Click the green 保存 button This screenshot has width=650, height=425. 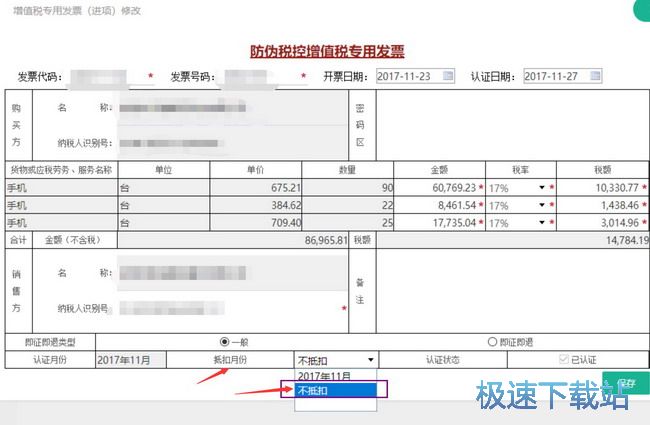[x=626, y=383]
